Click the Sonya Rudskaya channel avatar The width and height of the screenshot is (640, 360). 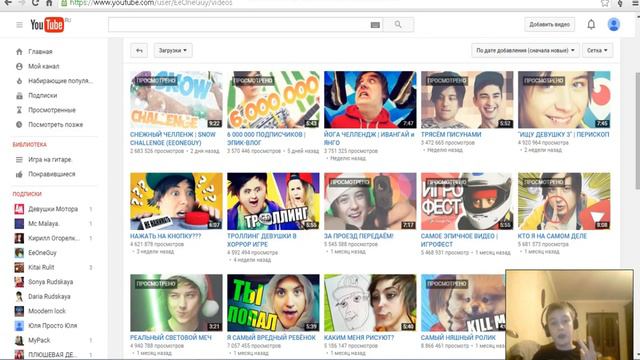19,282
